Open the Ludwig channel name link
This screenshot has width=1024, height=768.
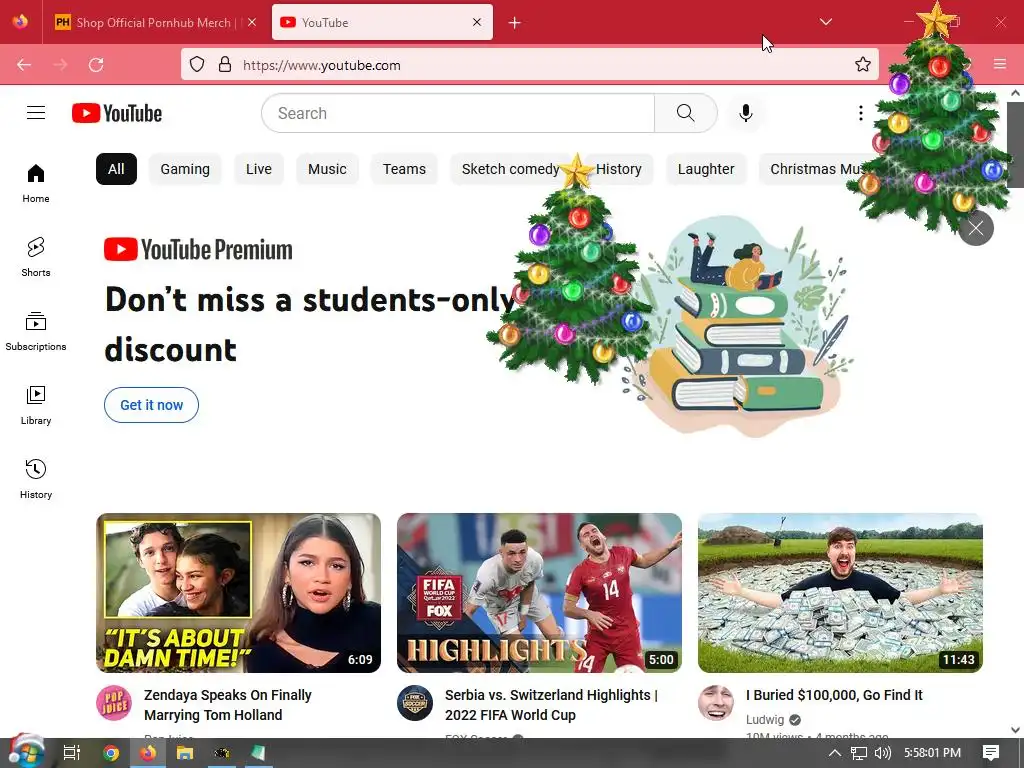click(x=765, y=719)
